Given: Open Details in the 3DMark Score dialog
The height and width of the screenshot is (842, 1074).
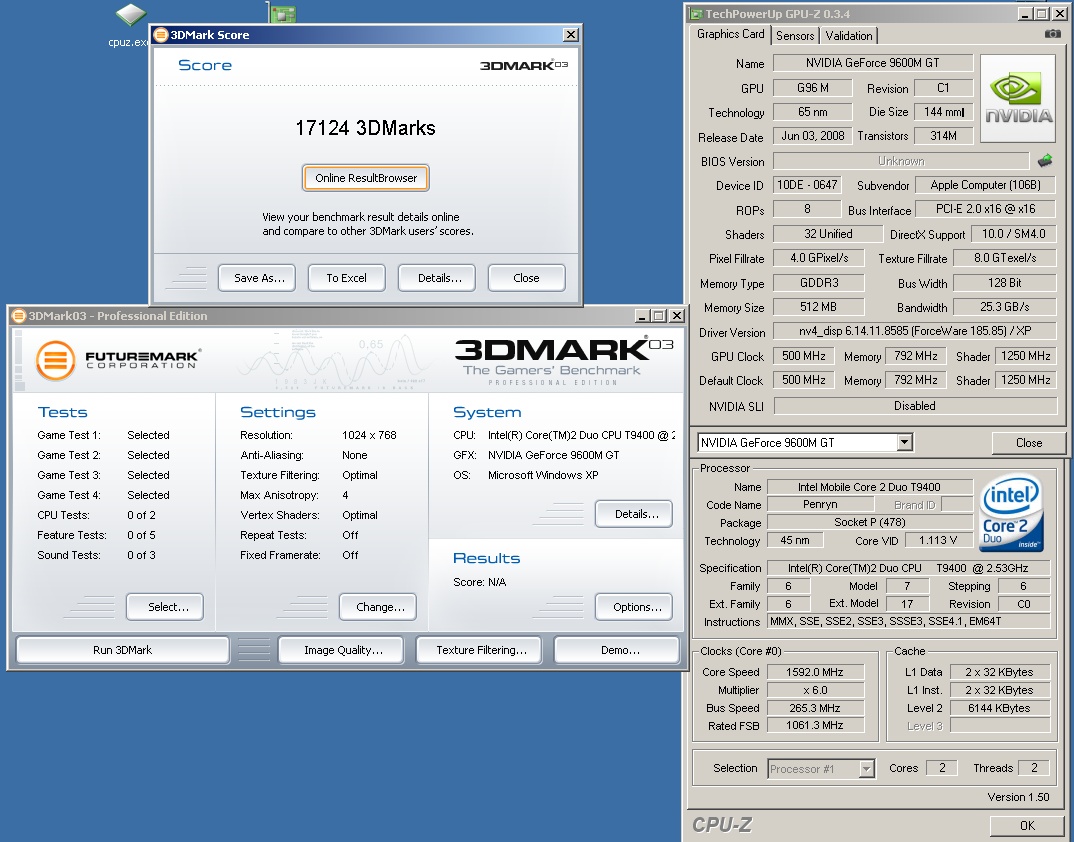Looking at the screenshot, I should click(x=437, y=278).
